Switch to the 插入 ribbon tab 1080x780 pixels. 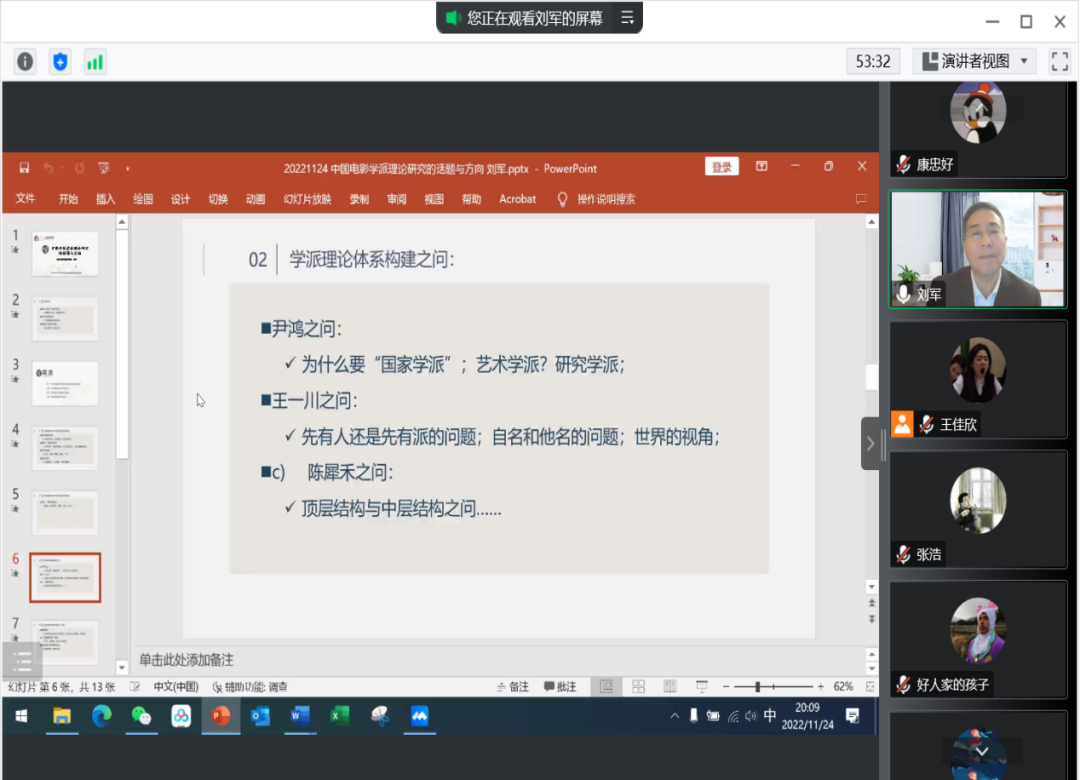pyautogui.click(x=105, y=198)
